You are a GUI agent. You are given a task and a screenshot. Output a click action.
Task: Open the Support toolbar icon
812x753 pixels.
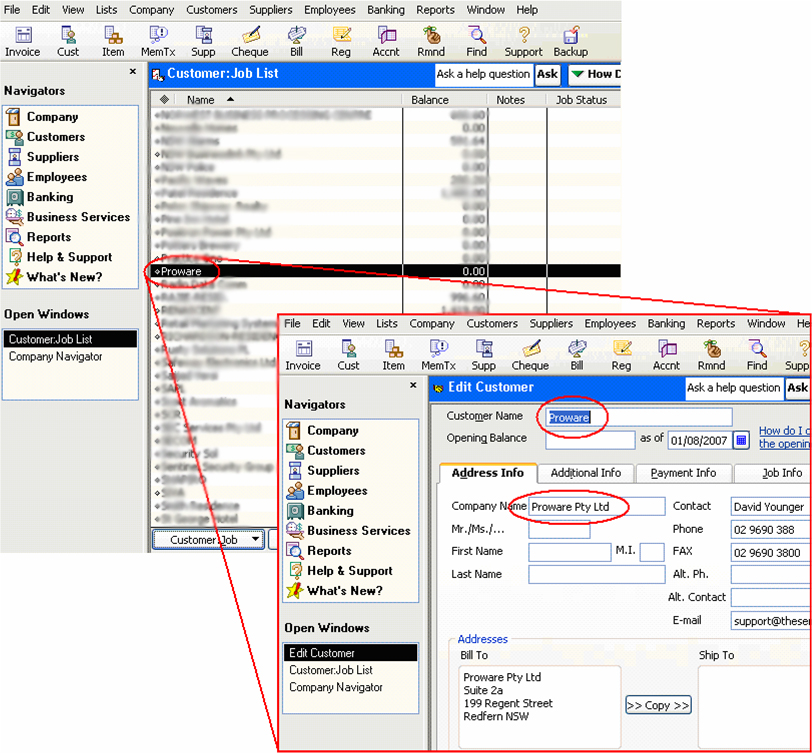(x=523, y=41)
